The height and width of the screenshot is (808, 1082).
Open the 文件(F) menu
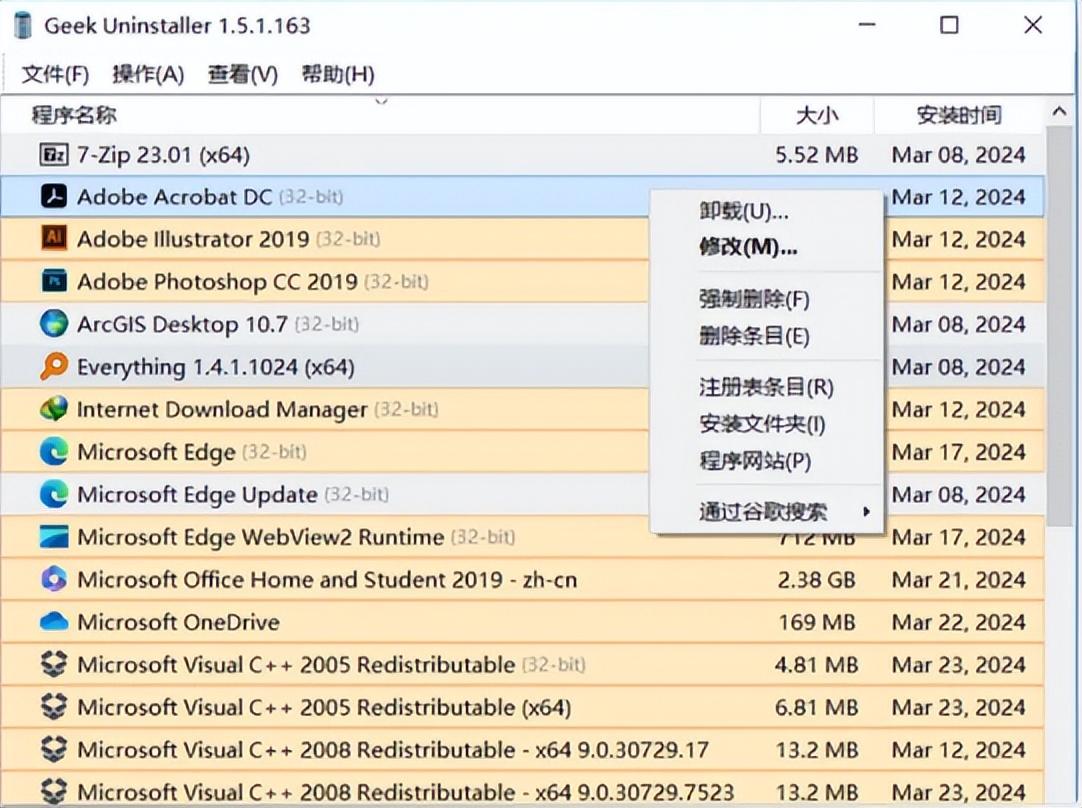pyautogui.click(x=55, y=74)
